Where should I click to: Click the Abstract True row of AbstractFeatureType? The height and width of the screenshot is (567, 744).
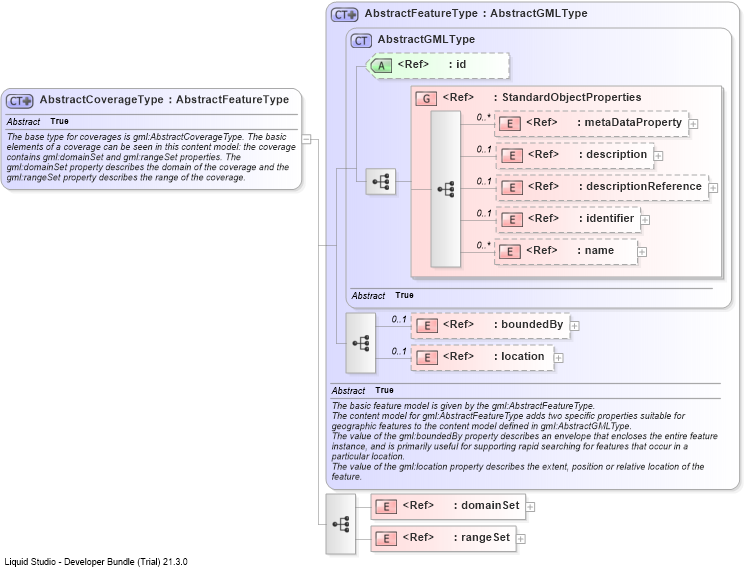(526, 390)
